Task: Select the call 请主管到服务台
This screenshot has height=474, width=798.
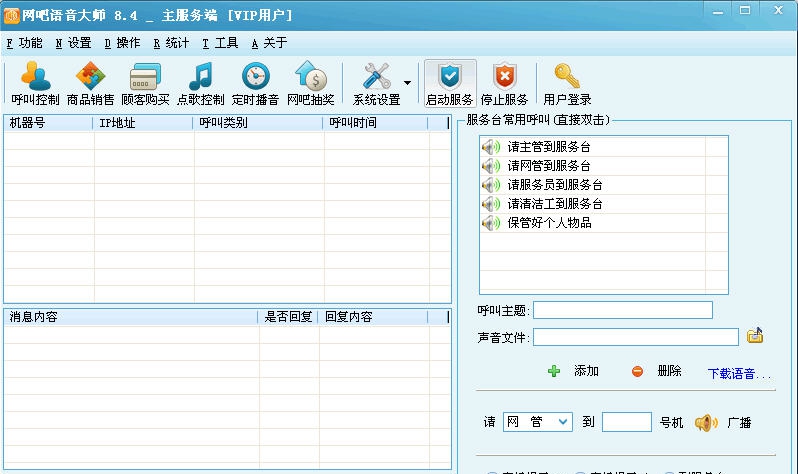Action: [549, 147]
